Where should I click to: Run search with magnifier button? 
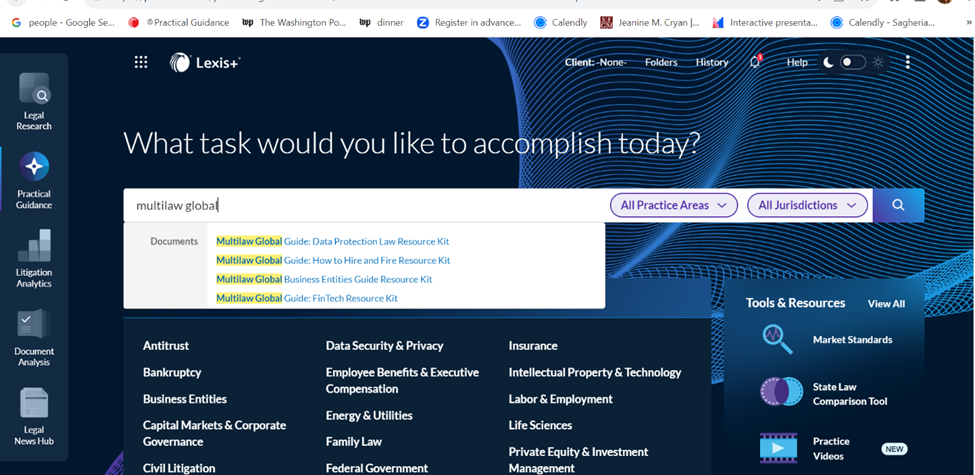[898, 205]
